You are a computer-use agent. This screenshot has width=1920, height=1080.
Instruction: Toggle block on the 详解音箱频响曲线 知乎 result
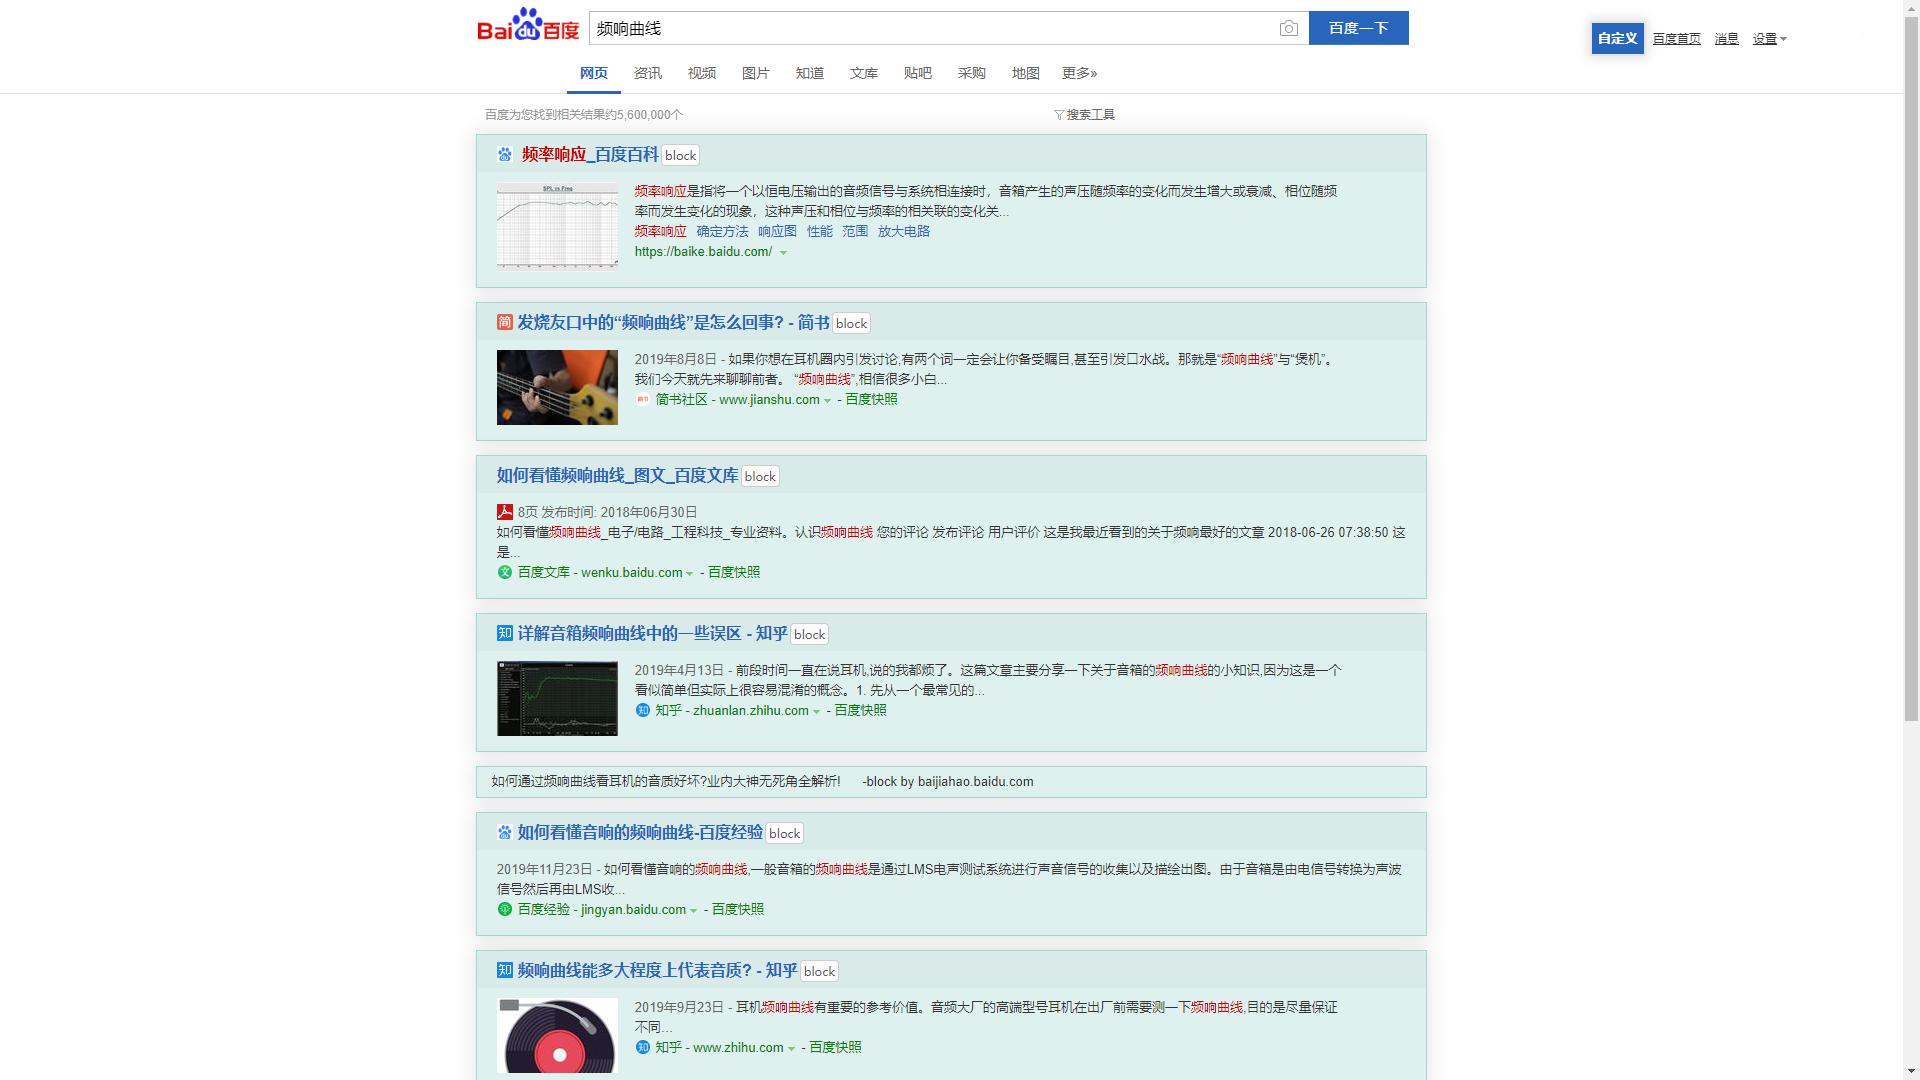click(809, 634)
